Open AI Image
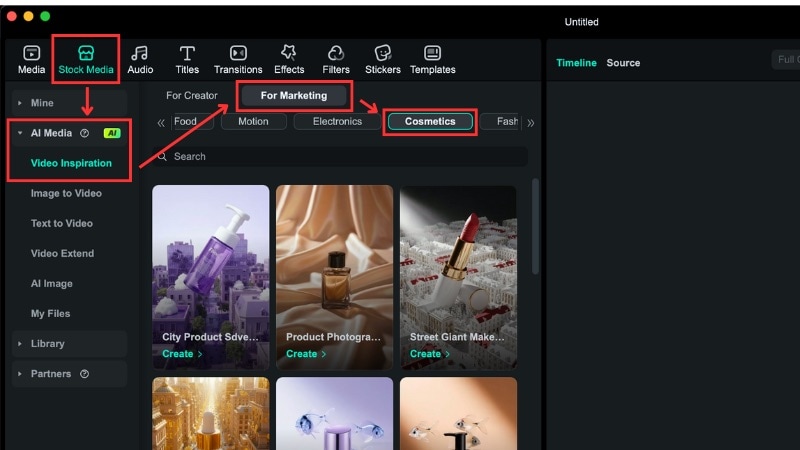 coord(51,284)
